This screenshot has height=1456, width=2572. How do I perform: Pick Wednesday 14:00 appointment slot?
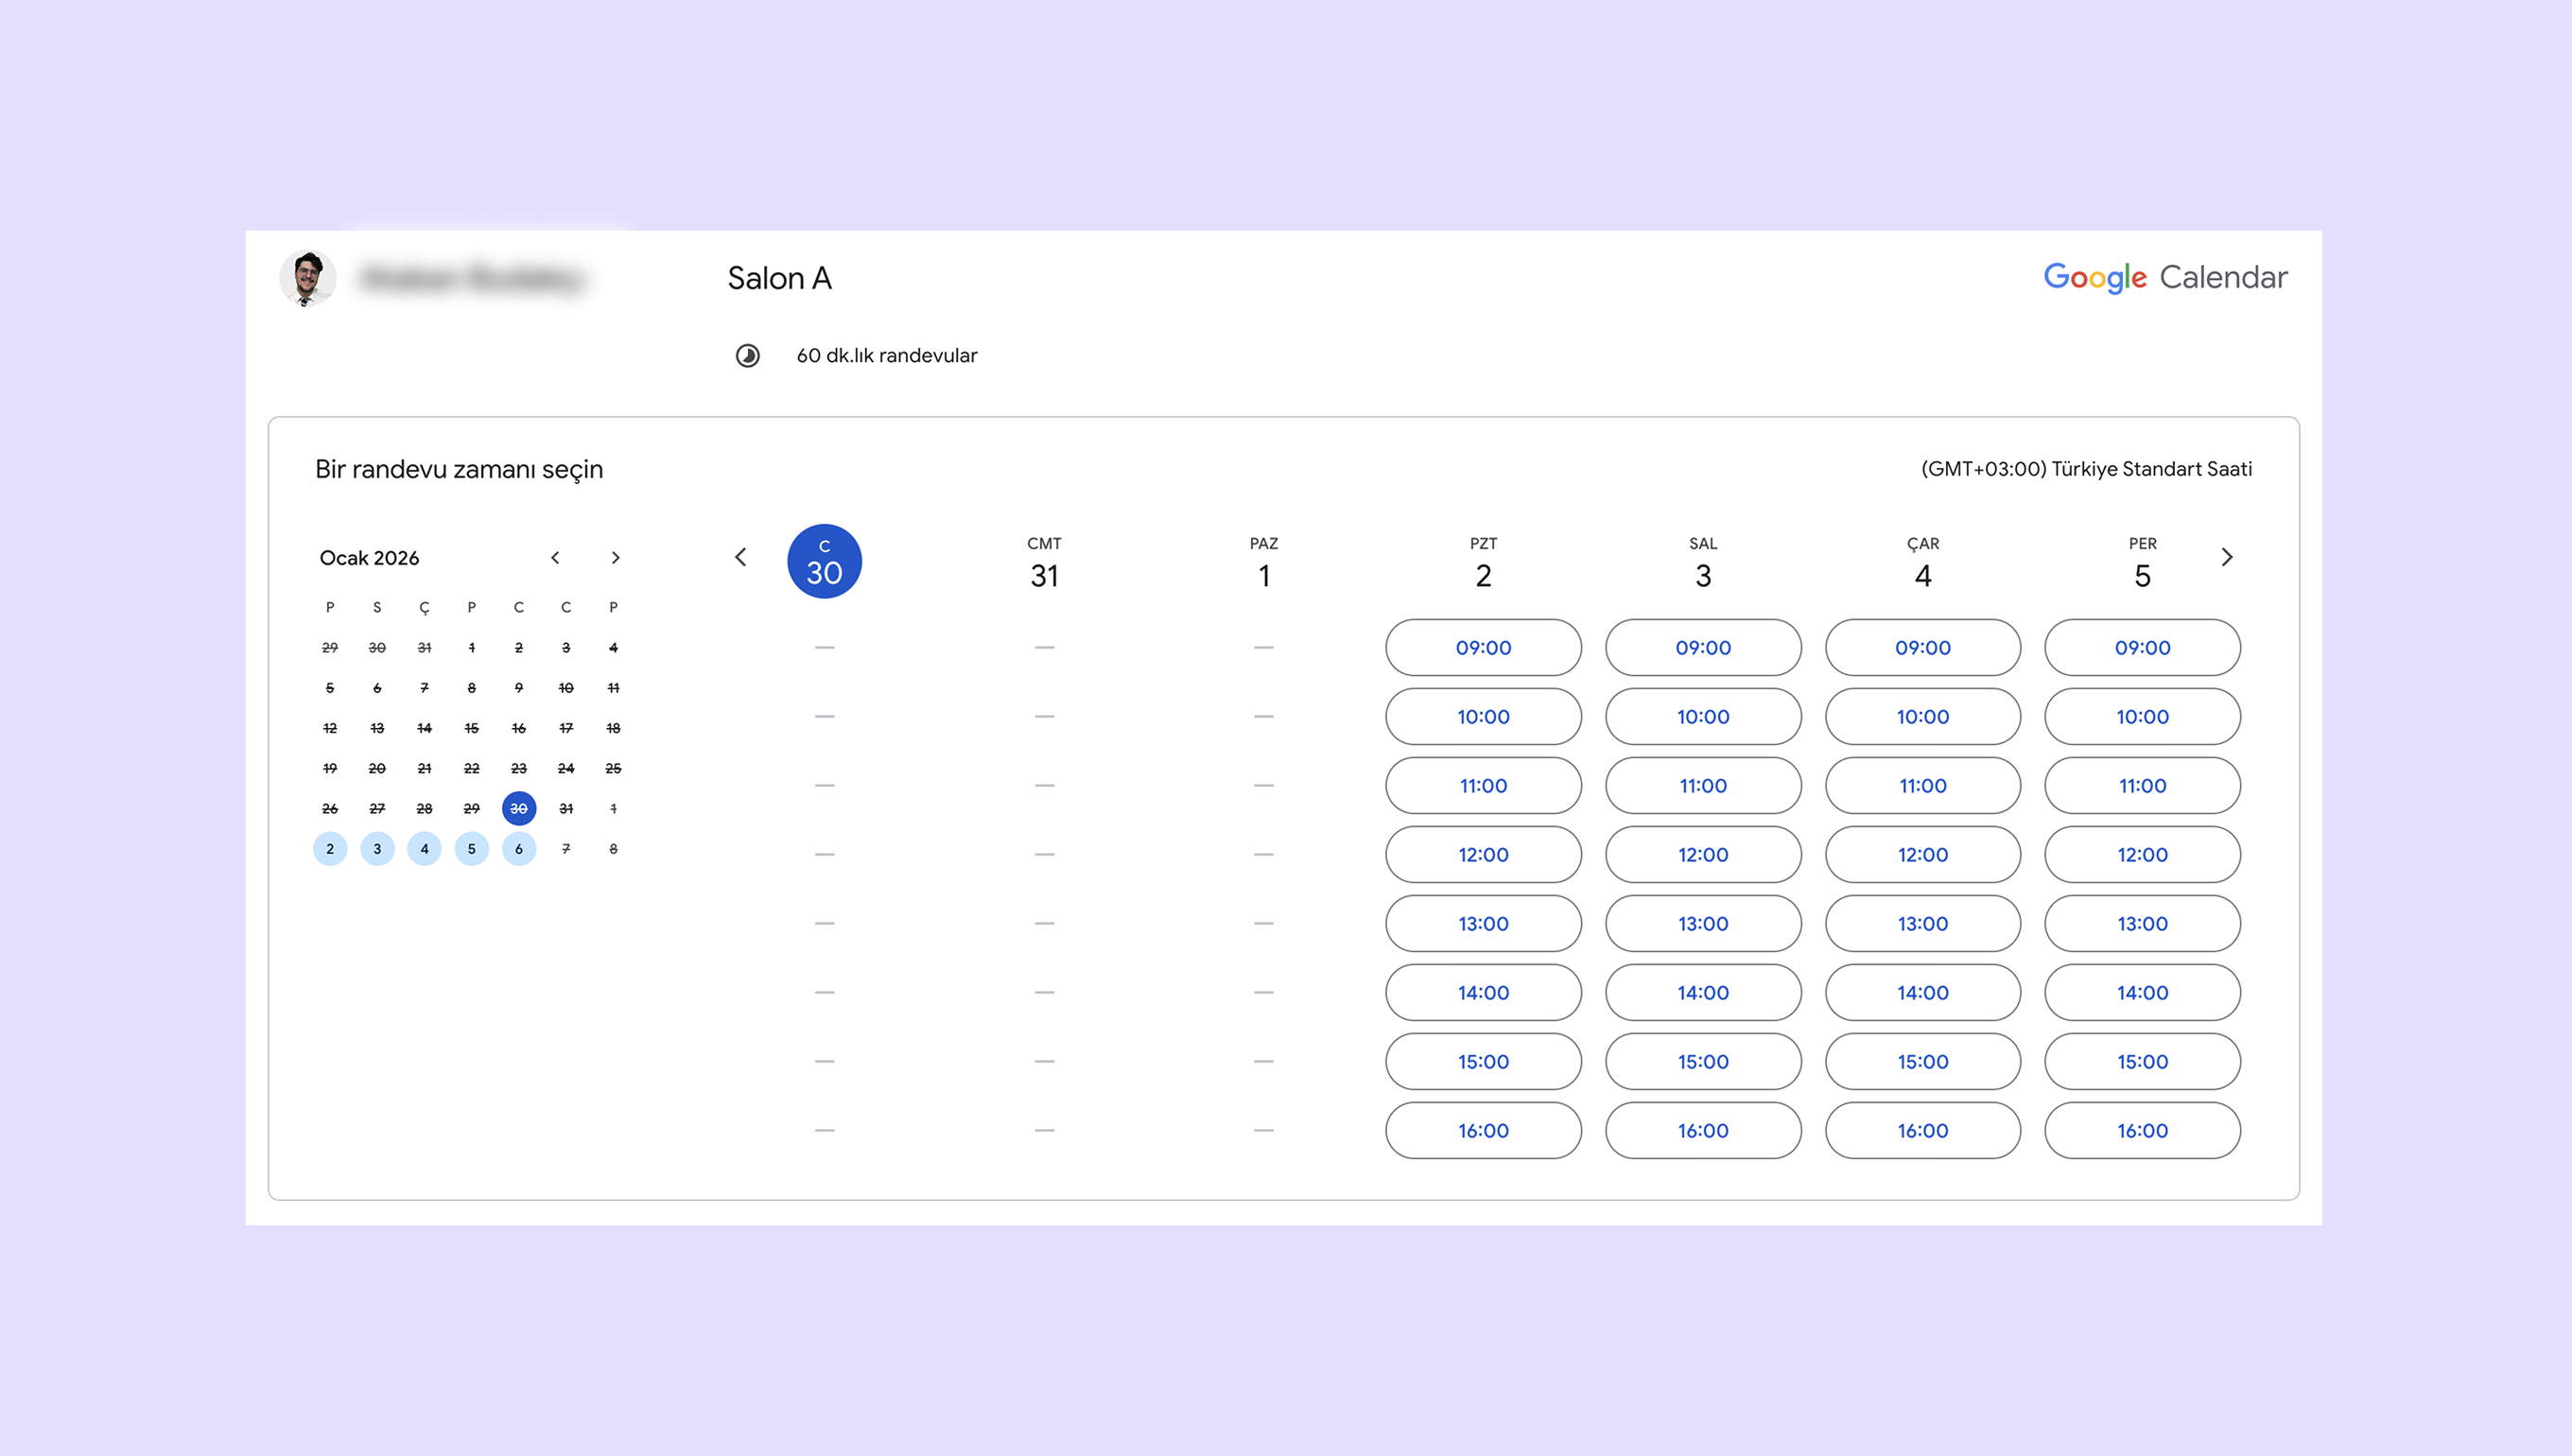[1922, 993]
